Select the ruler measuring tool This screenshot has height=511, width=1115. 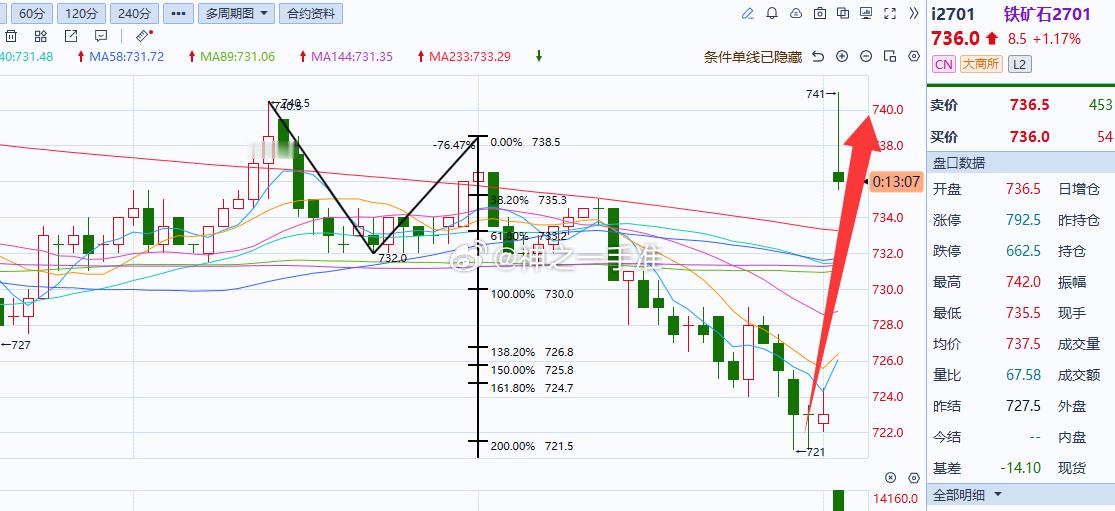(143, 36)
